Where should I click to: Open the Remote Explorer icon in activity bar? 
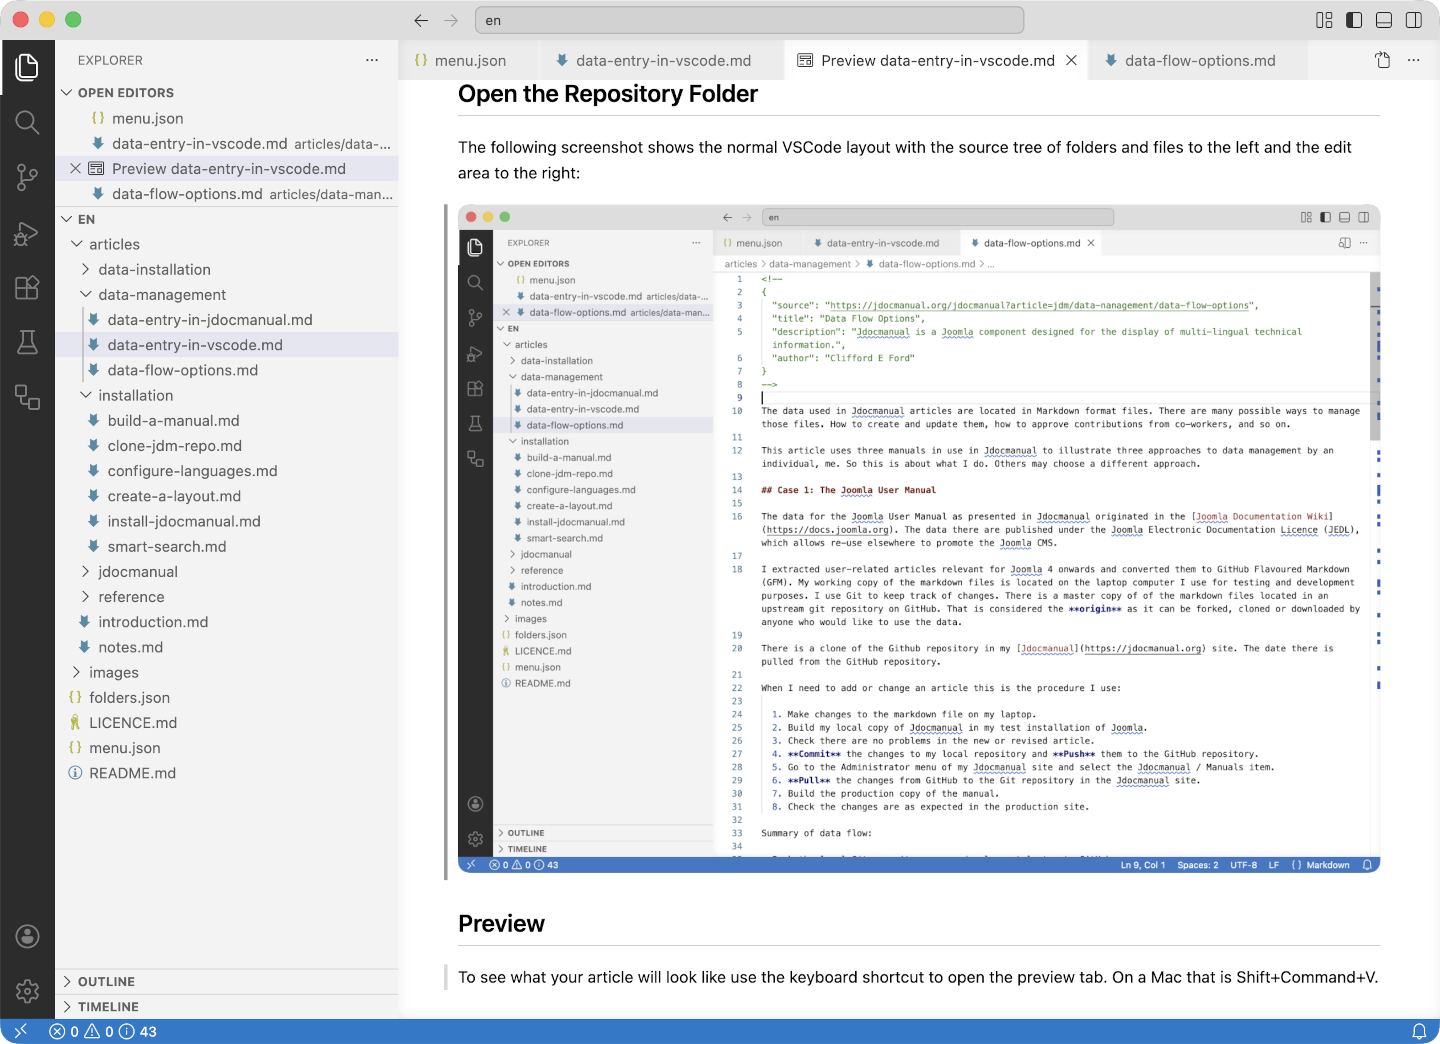[x=27, y=397]
